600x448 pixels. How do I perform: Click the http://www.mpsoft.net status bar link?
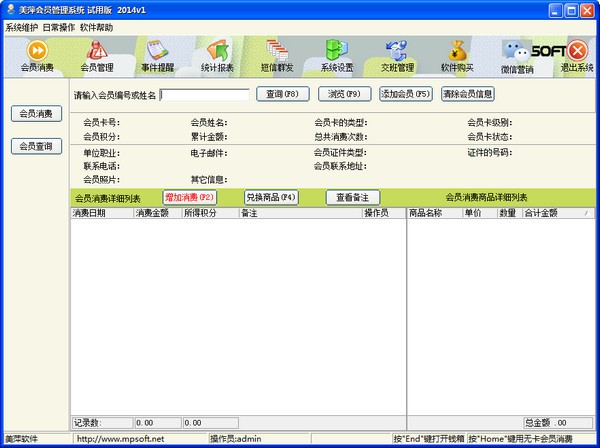[x=120, y=439]
